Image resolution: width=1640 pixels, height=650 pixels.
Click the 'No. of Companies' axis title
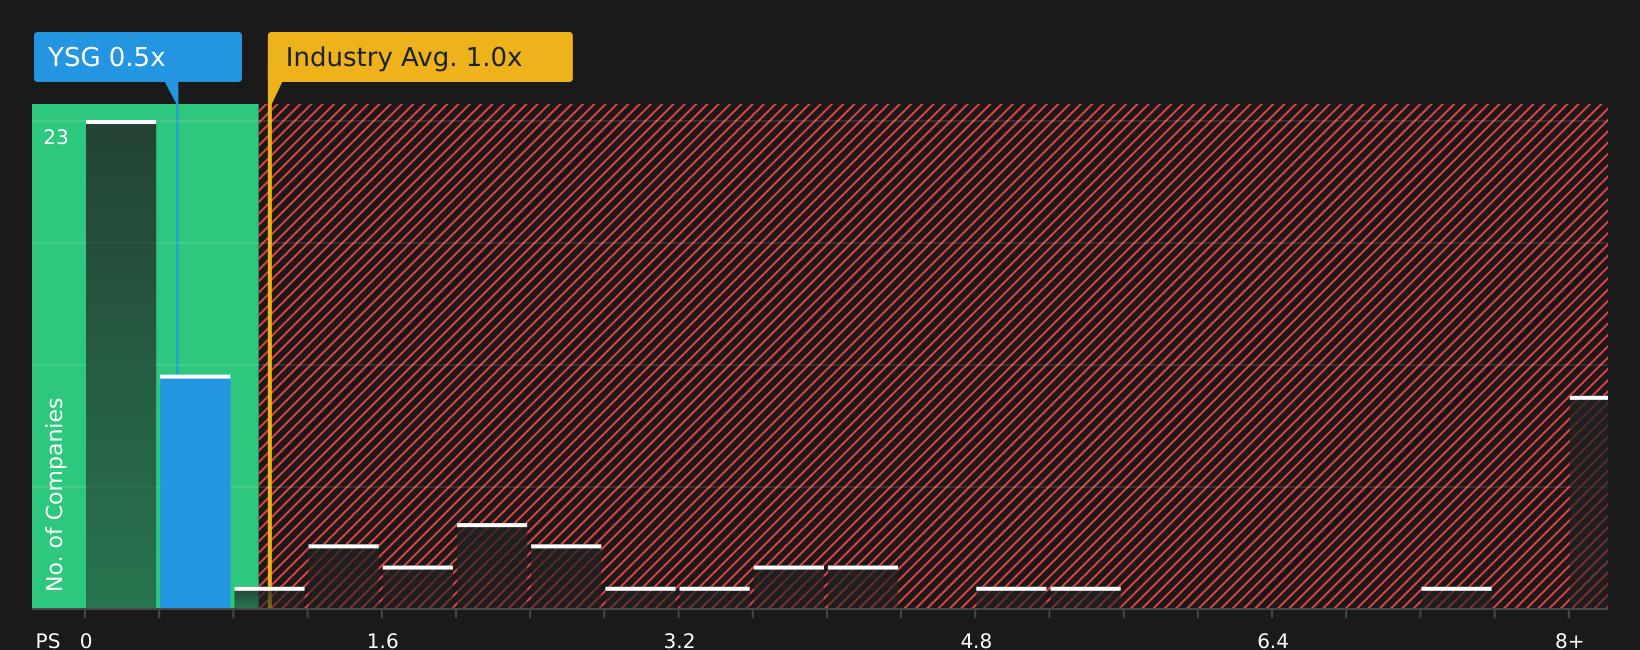click(x=55, y=494)
